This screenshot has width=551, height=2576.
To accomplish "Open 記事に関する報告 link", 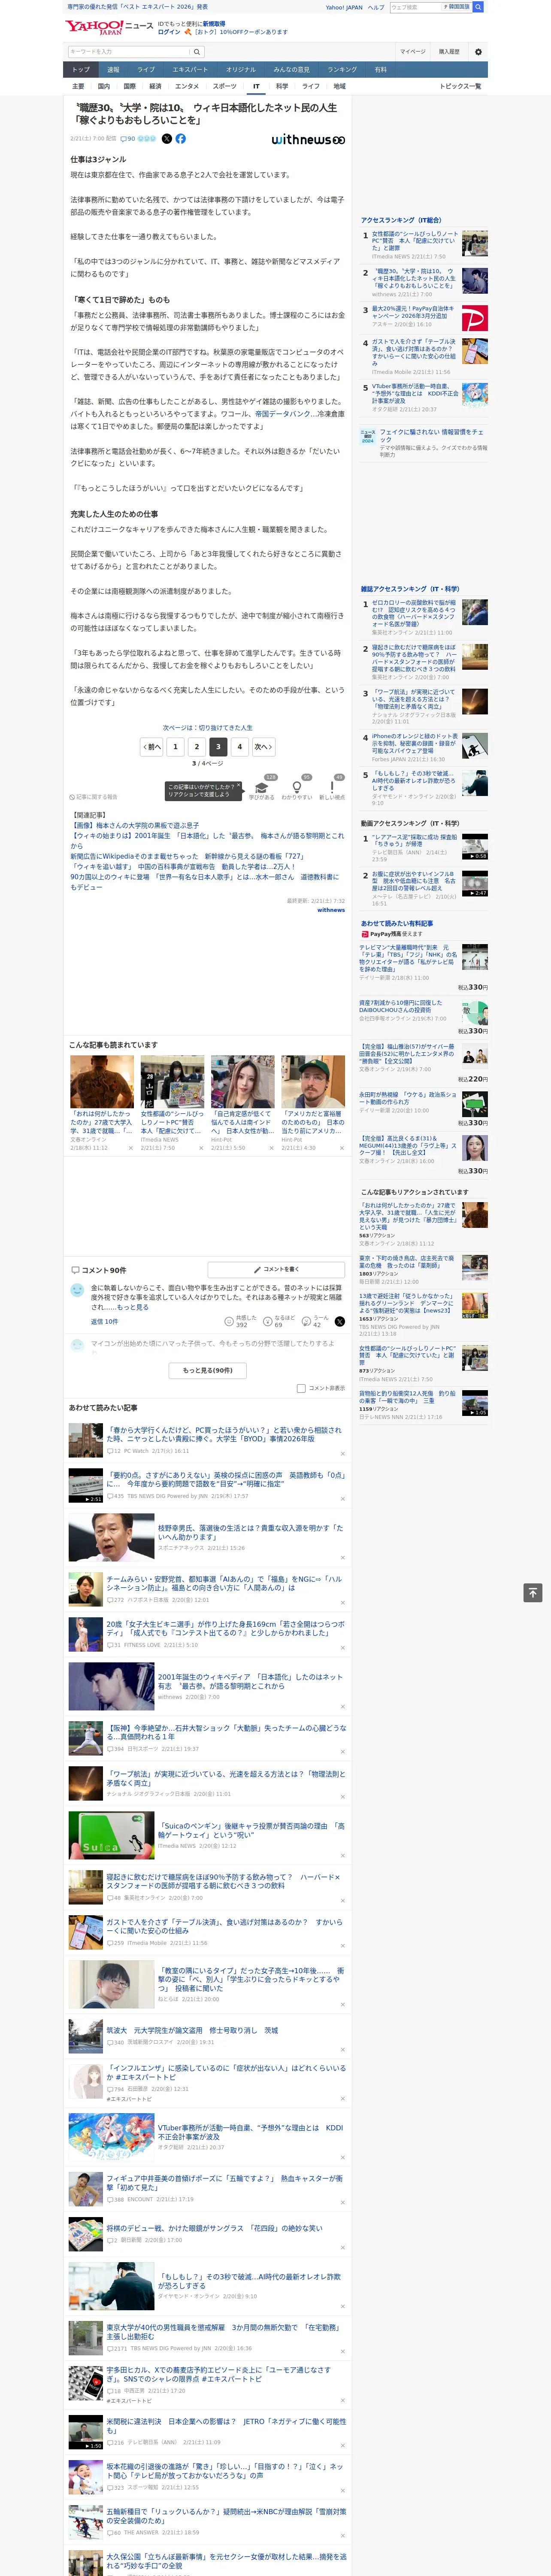I will tap(94, 797).
